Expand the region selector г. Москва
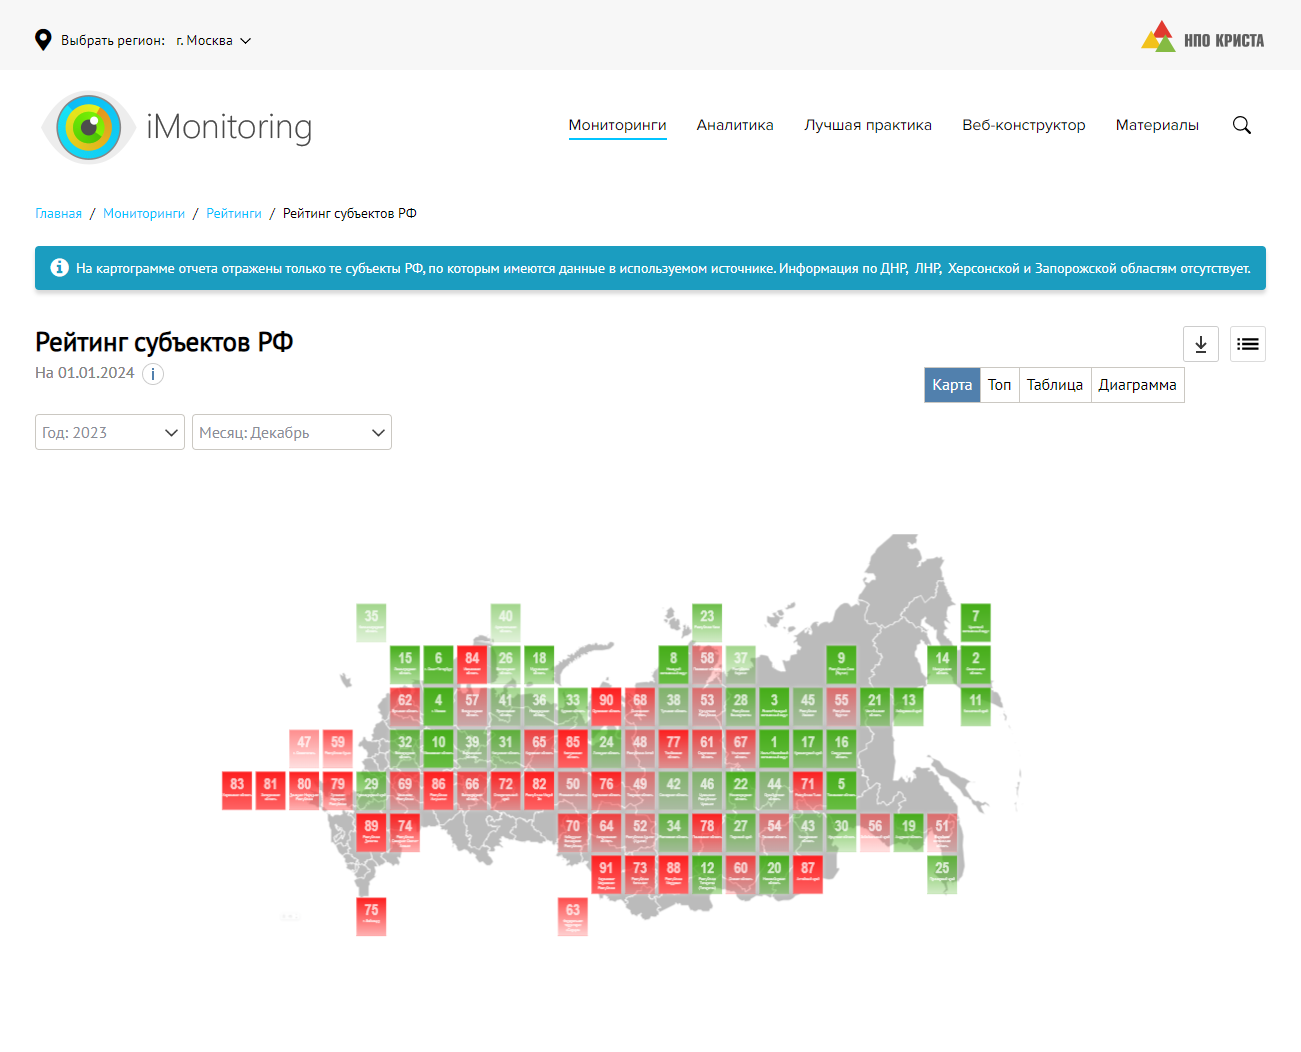 213,41
